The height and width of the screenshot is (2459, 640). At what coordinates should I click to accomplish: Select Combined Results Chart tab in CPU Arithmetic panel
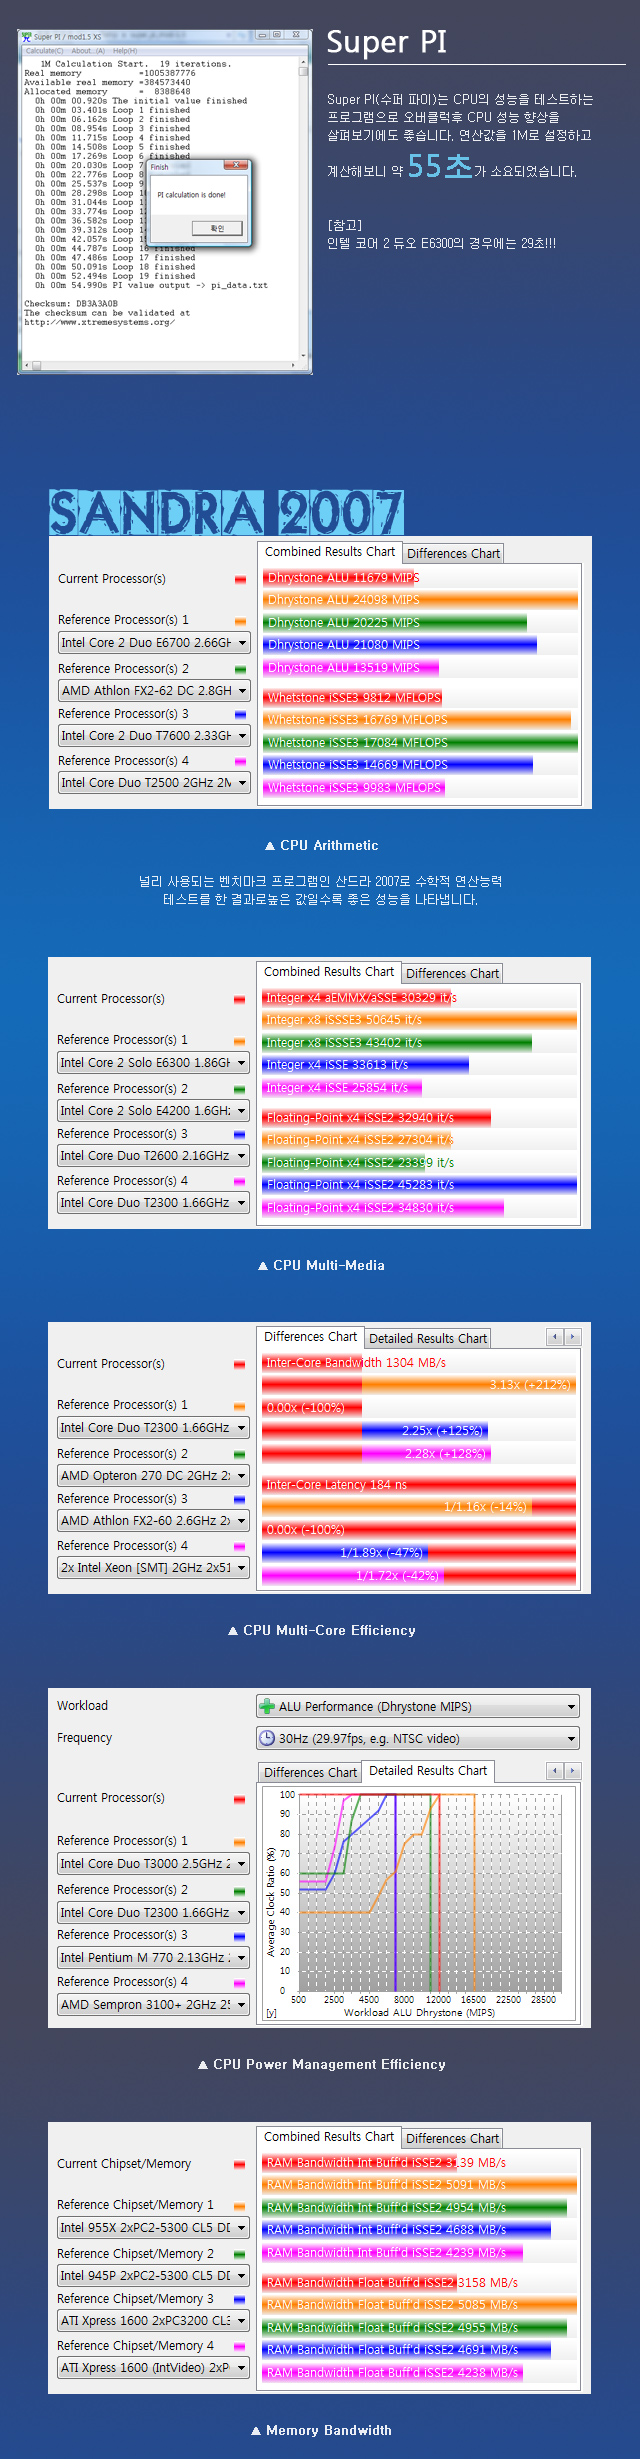[x=330, y=552]
